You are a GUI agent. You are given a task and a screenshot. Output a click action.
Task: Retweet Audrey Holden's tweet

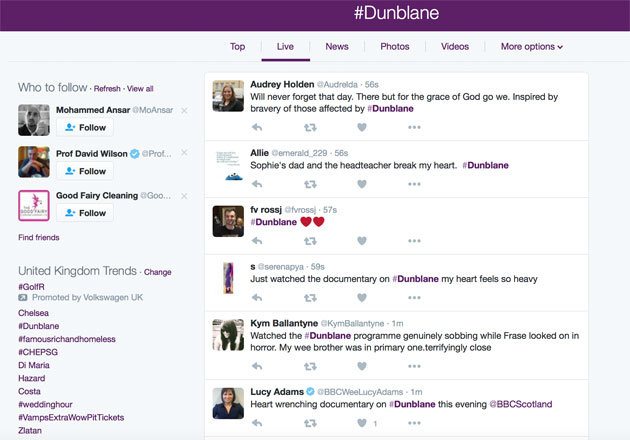point(310,127)
